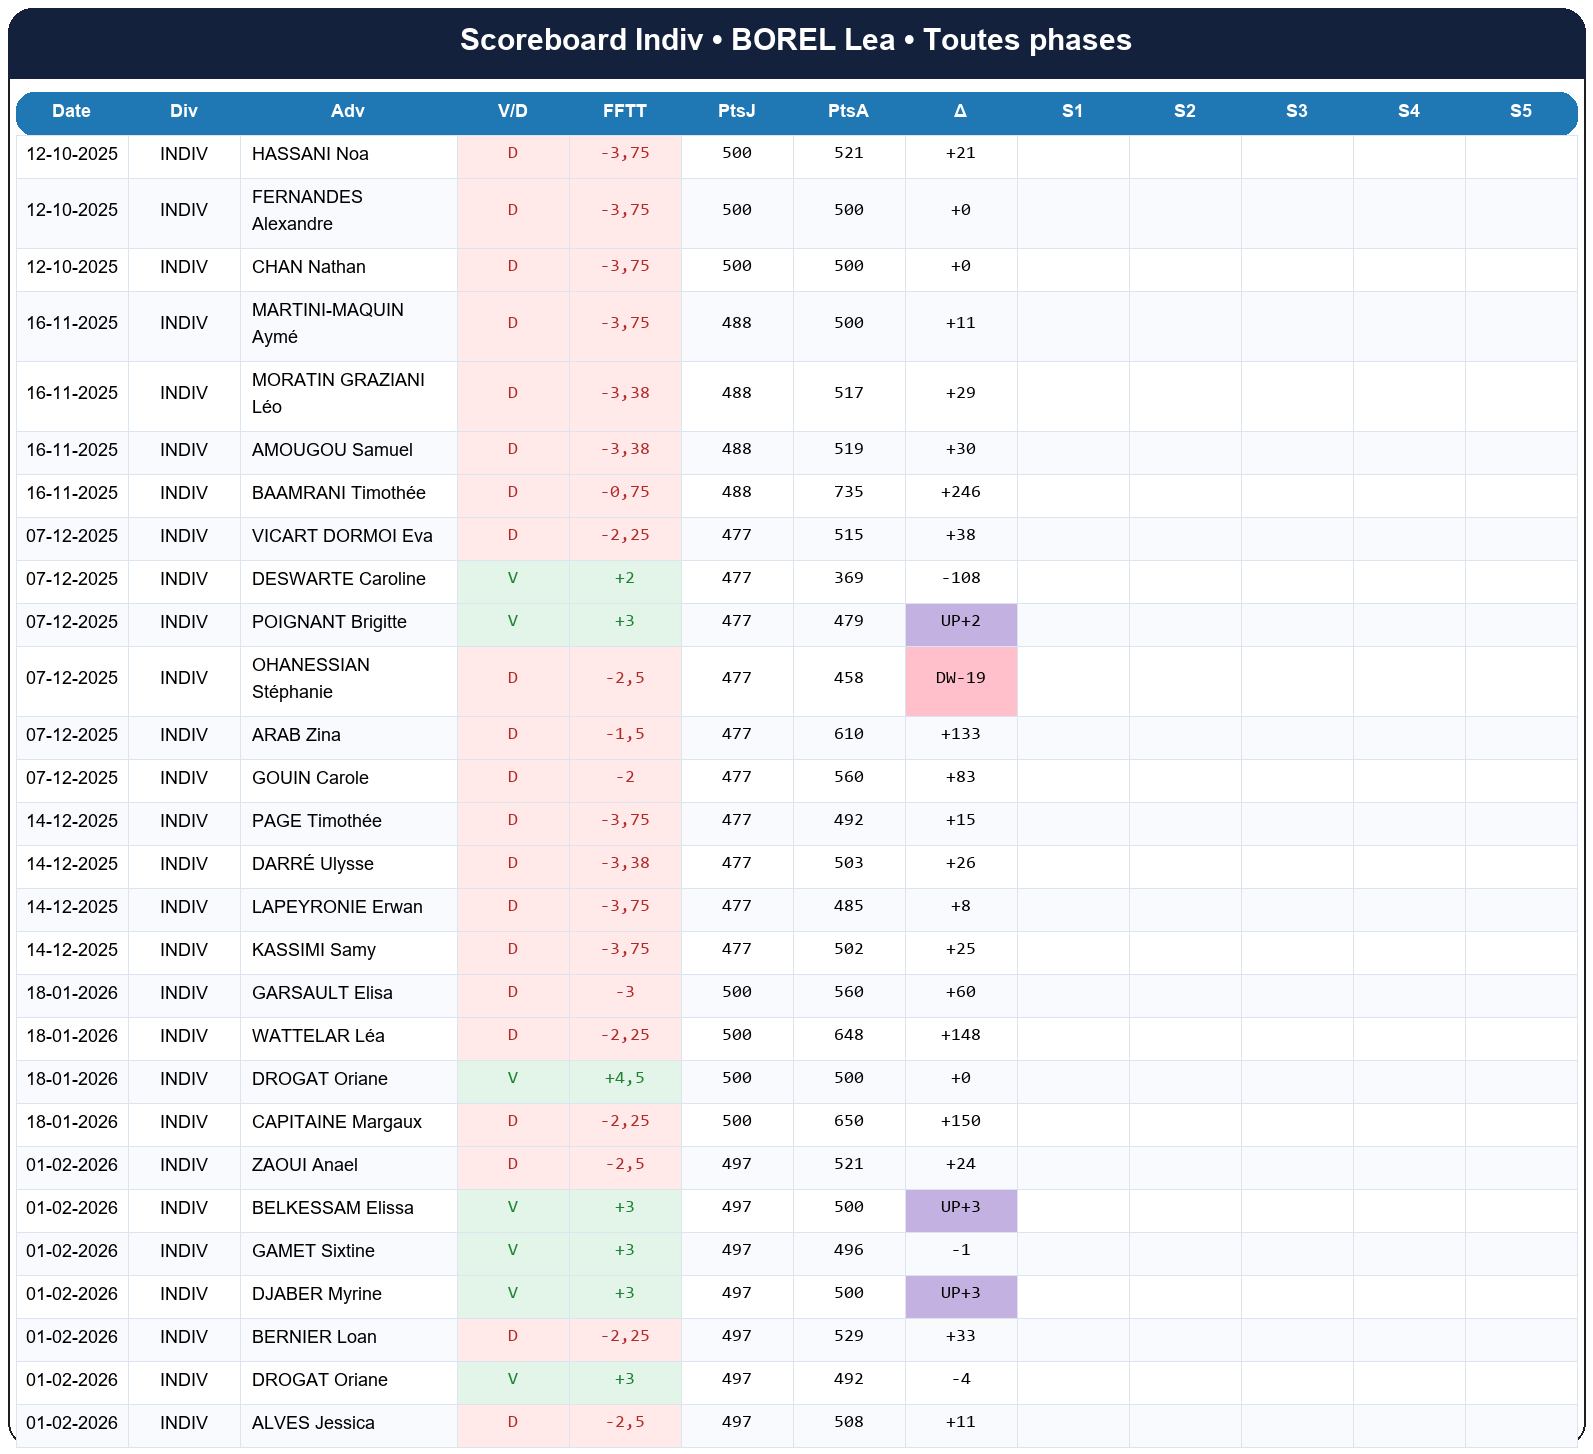This screenshot has width=1593, height=1454.
Task: Click the +246 delta value
Action: [x=960, y=493]
